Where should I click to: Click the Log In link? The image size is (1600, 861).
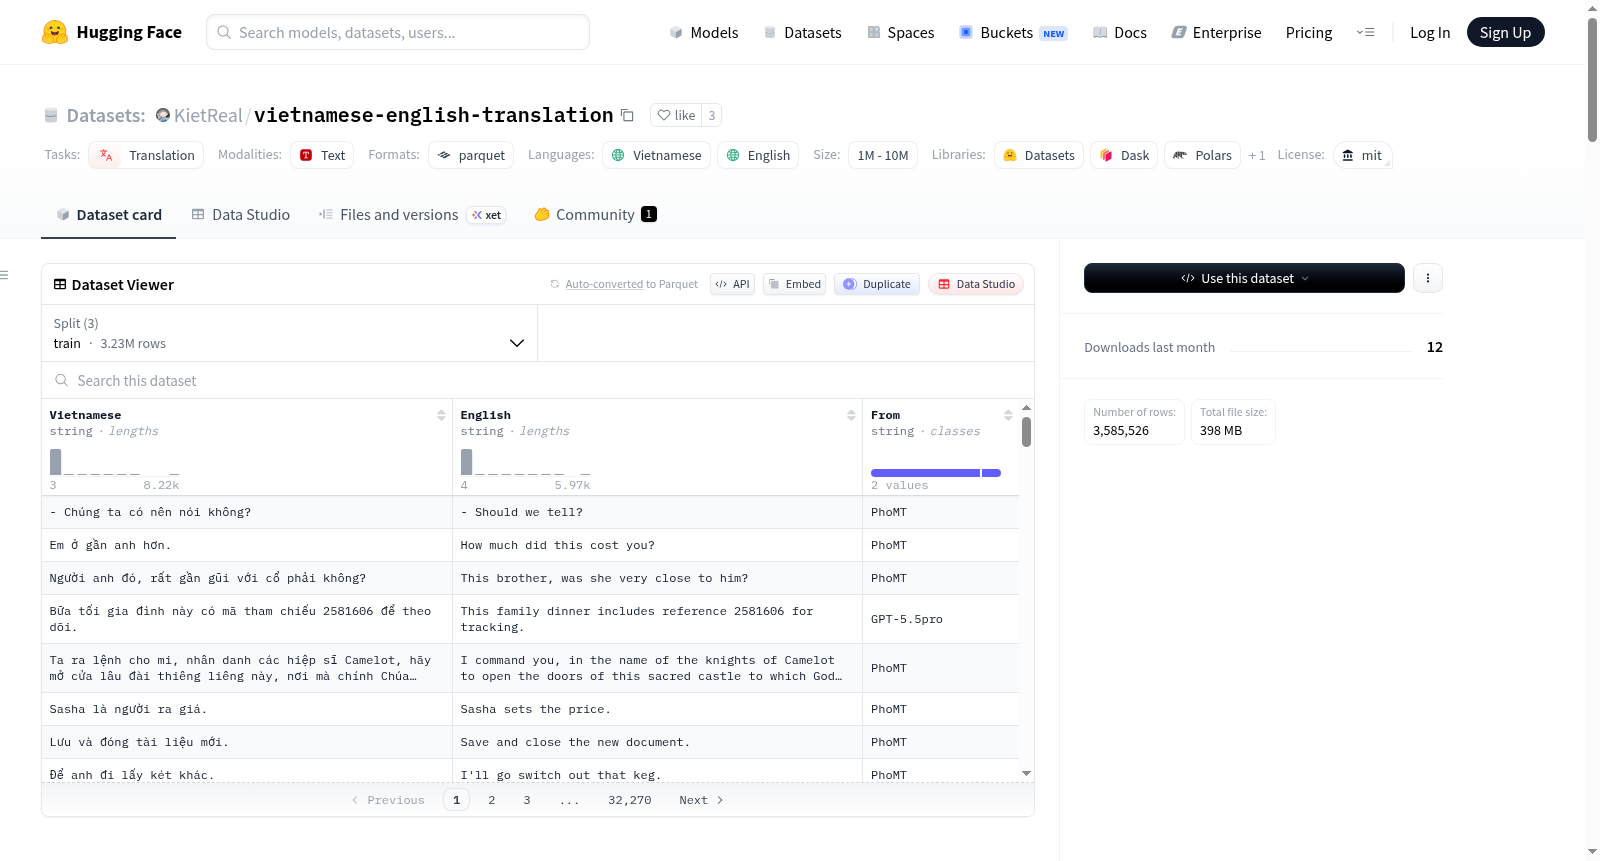[1430, 32]
